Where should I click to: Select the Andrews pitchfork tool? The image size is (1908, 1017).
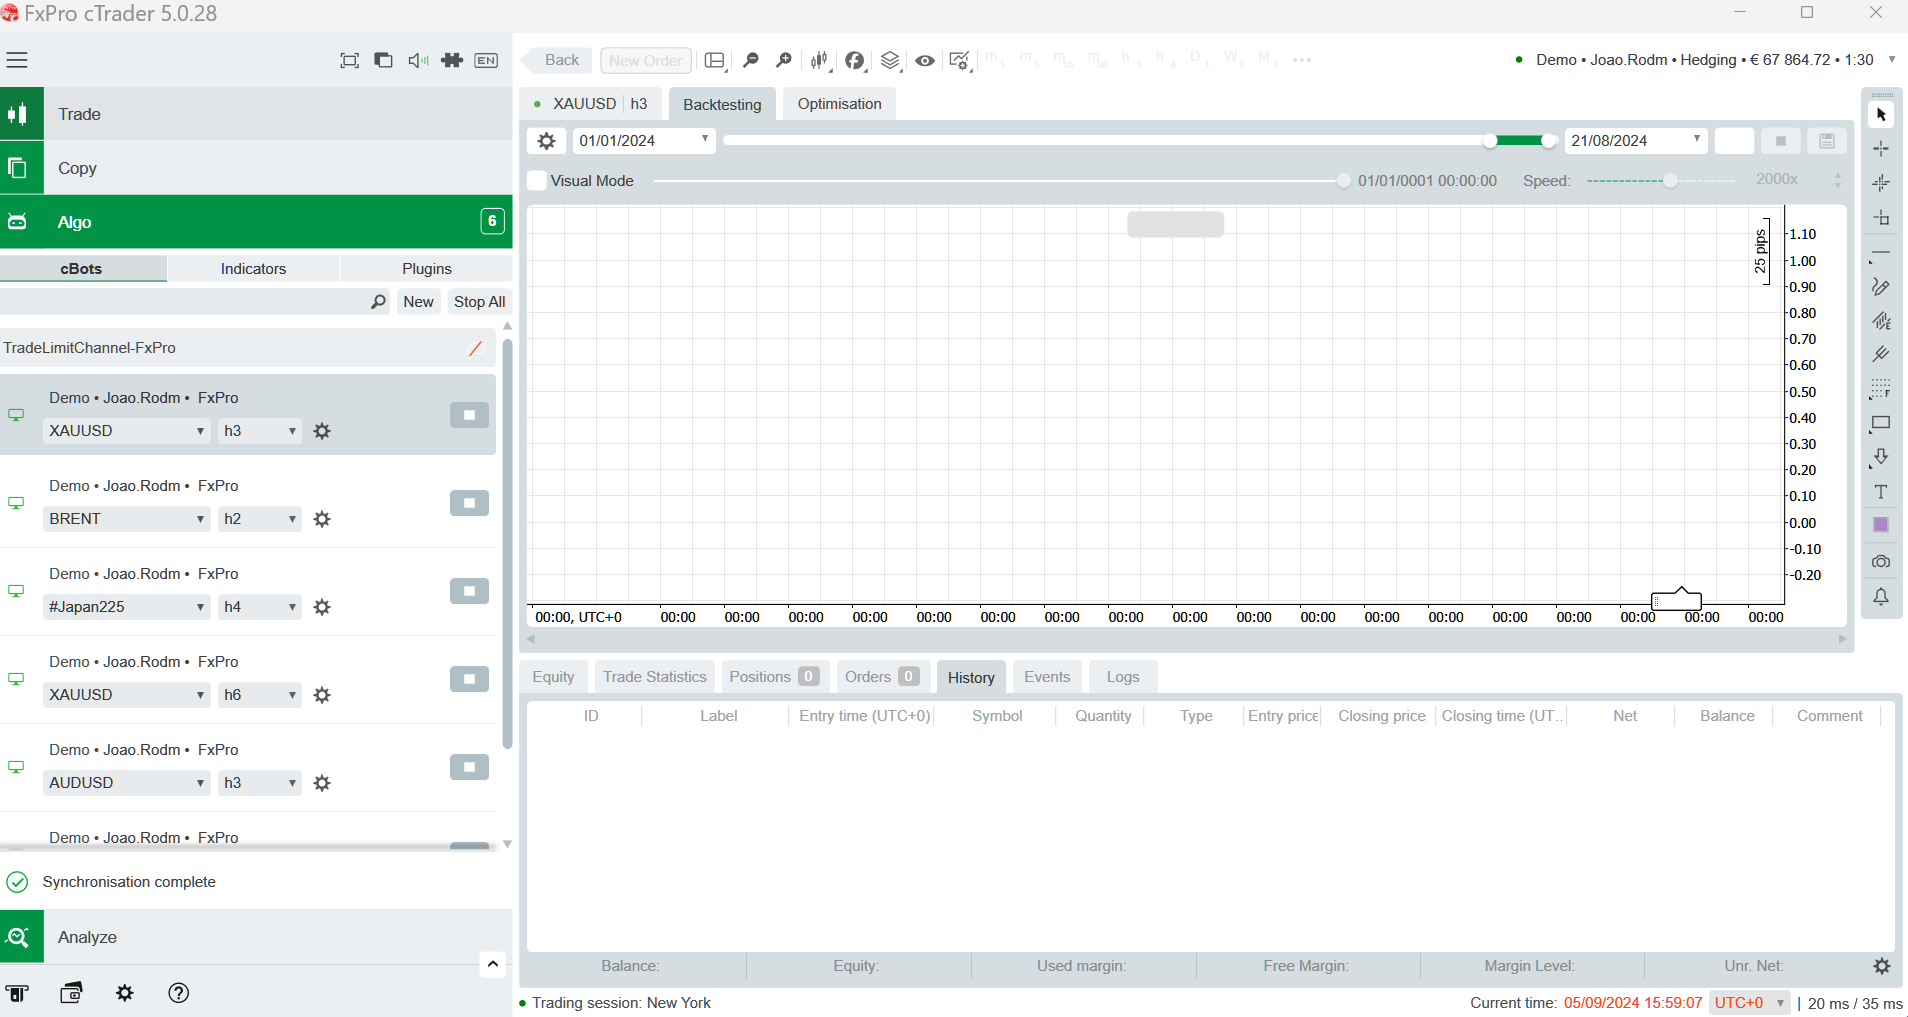1881,354
